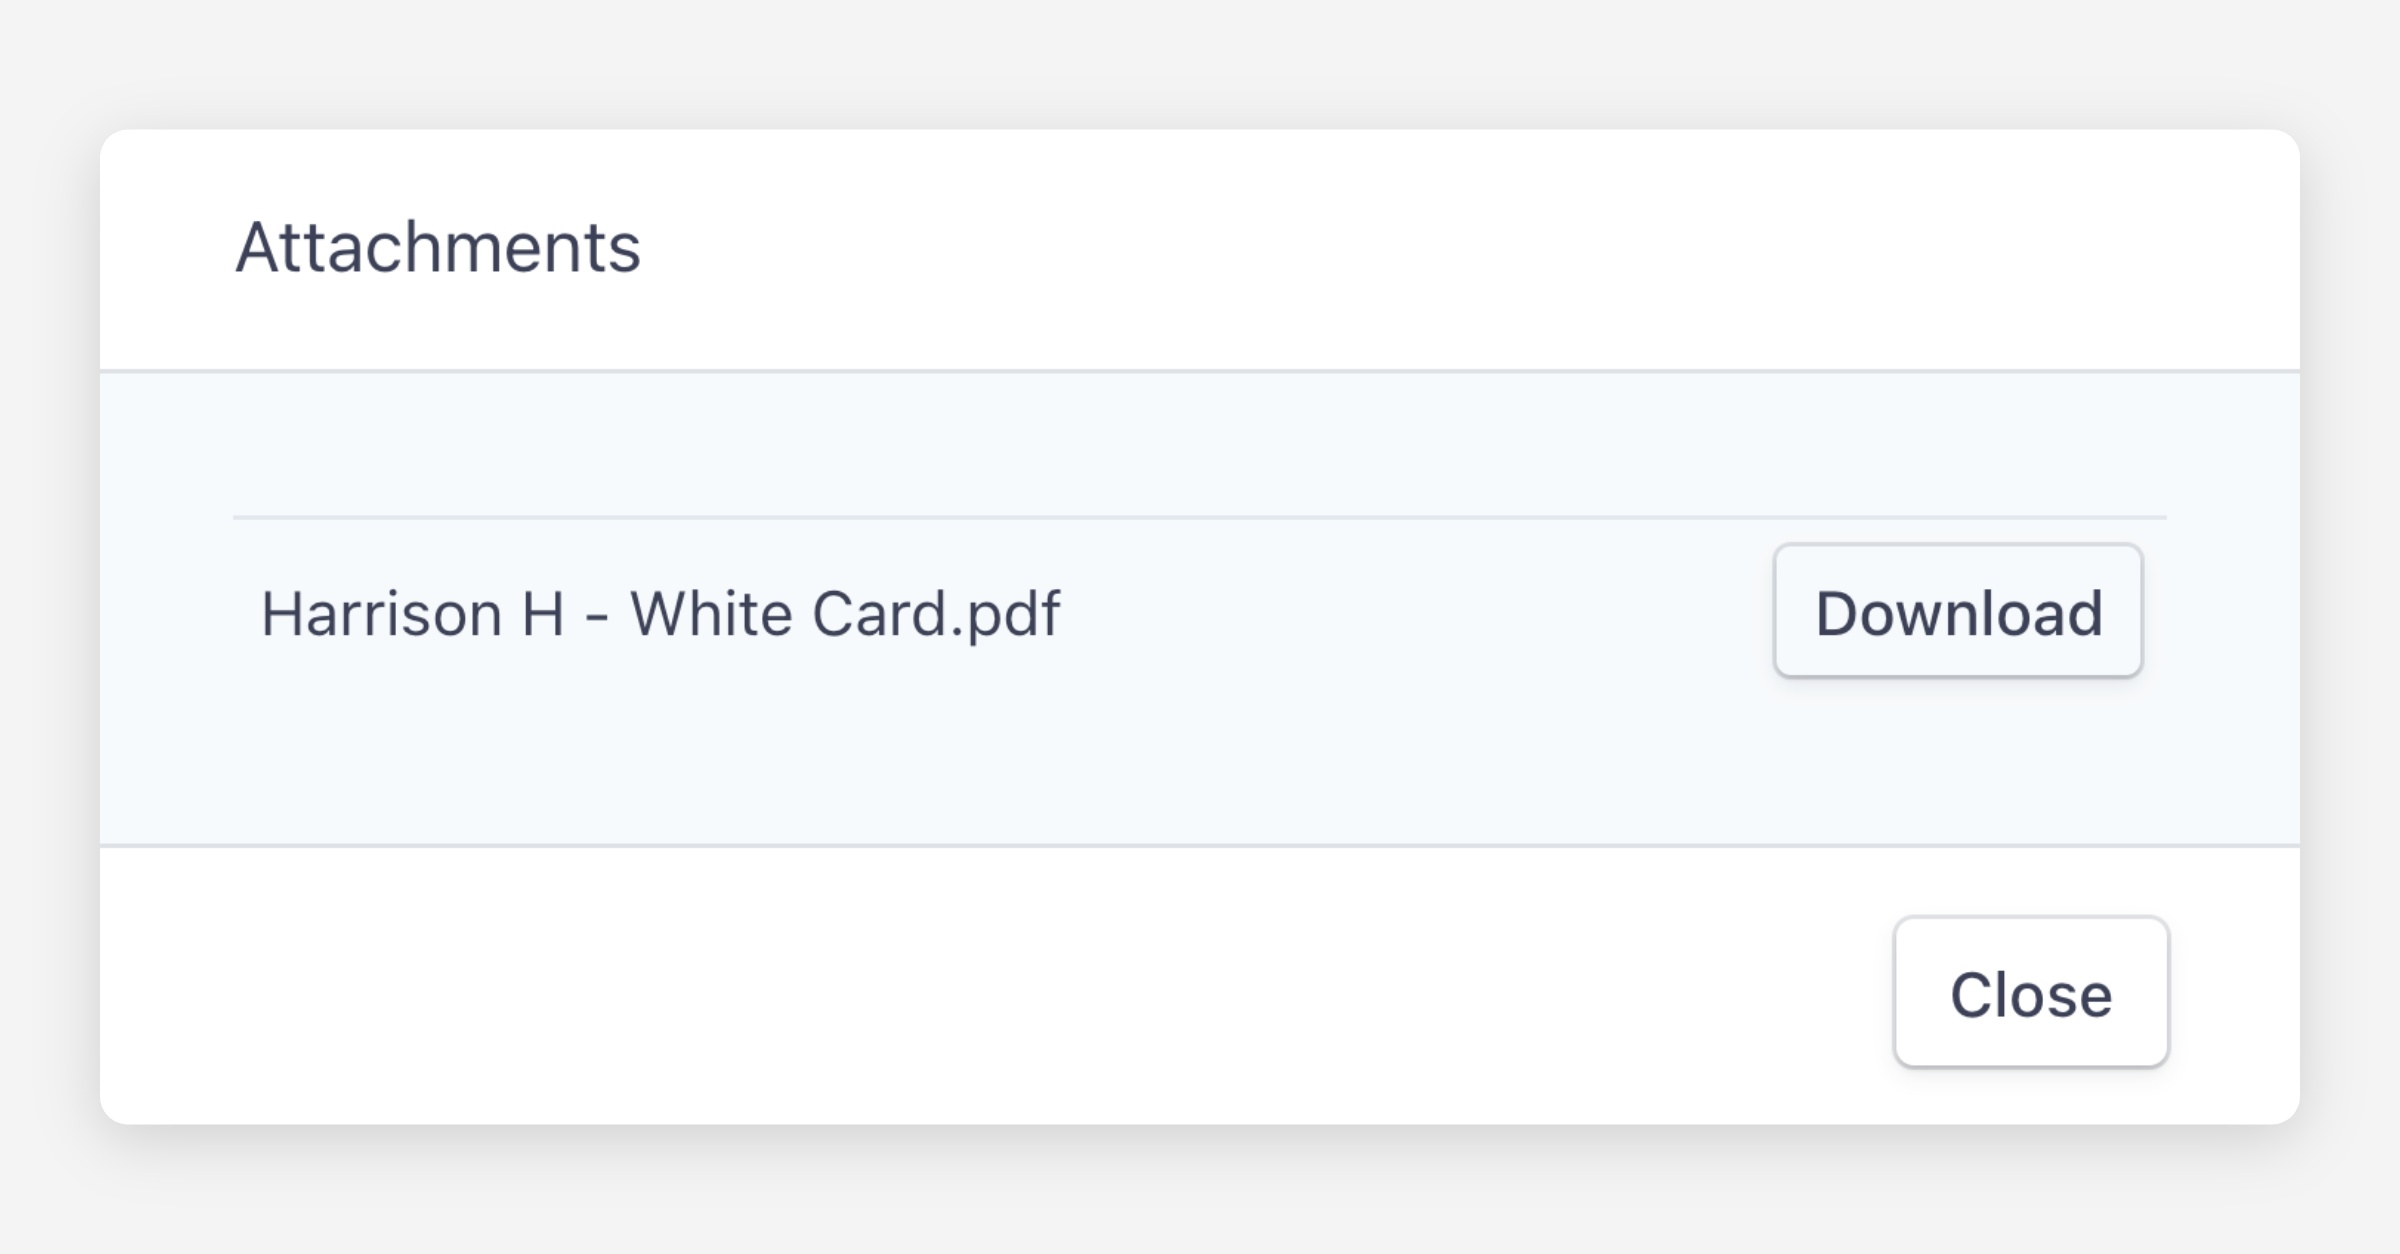Close the Attachments dialog
Image resolution: width=2400 pixels, height=1254 pixels.
pyautogui.click(x=2030, y=993)
